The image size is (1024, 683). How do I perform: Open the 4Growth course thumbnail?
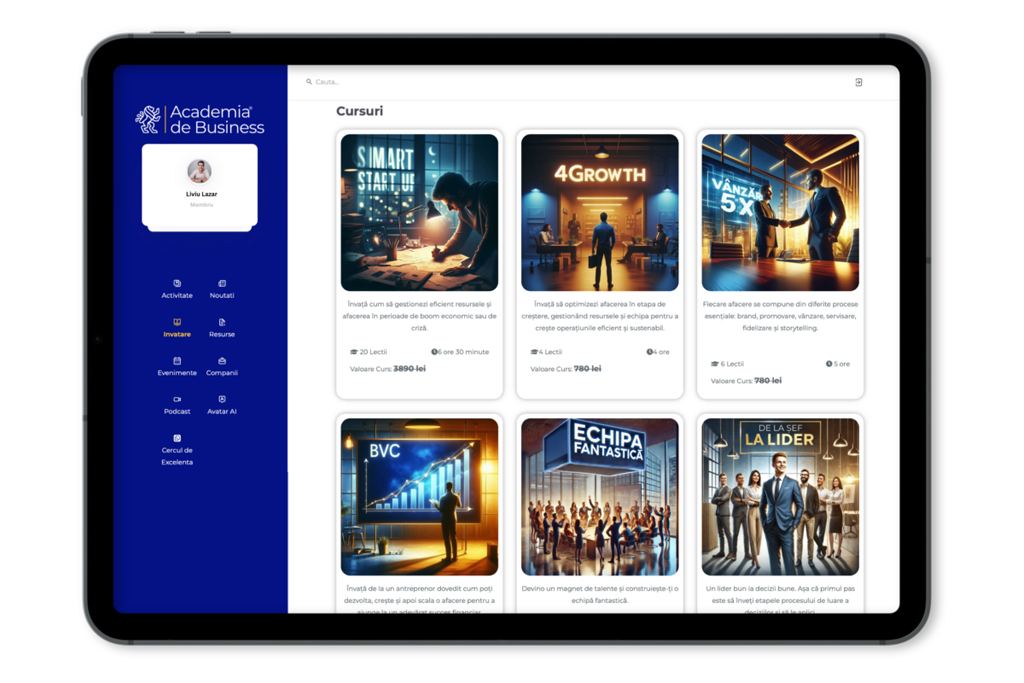(x=600, y=213)
